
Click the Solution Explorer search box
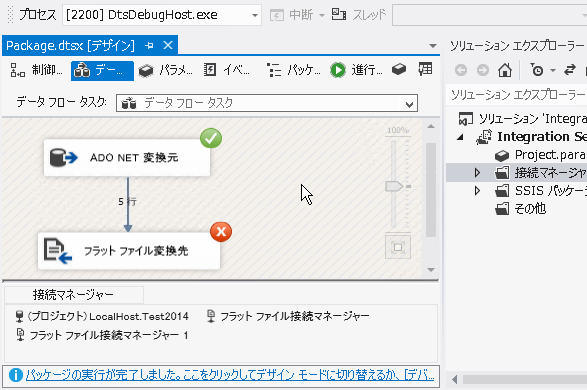click(x=517, y=95)
